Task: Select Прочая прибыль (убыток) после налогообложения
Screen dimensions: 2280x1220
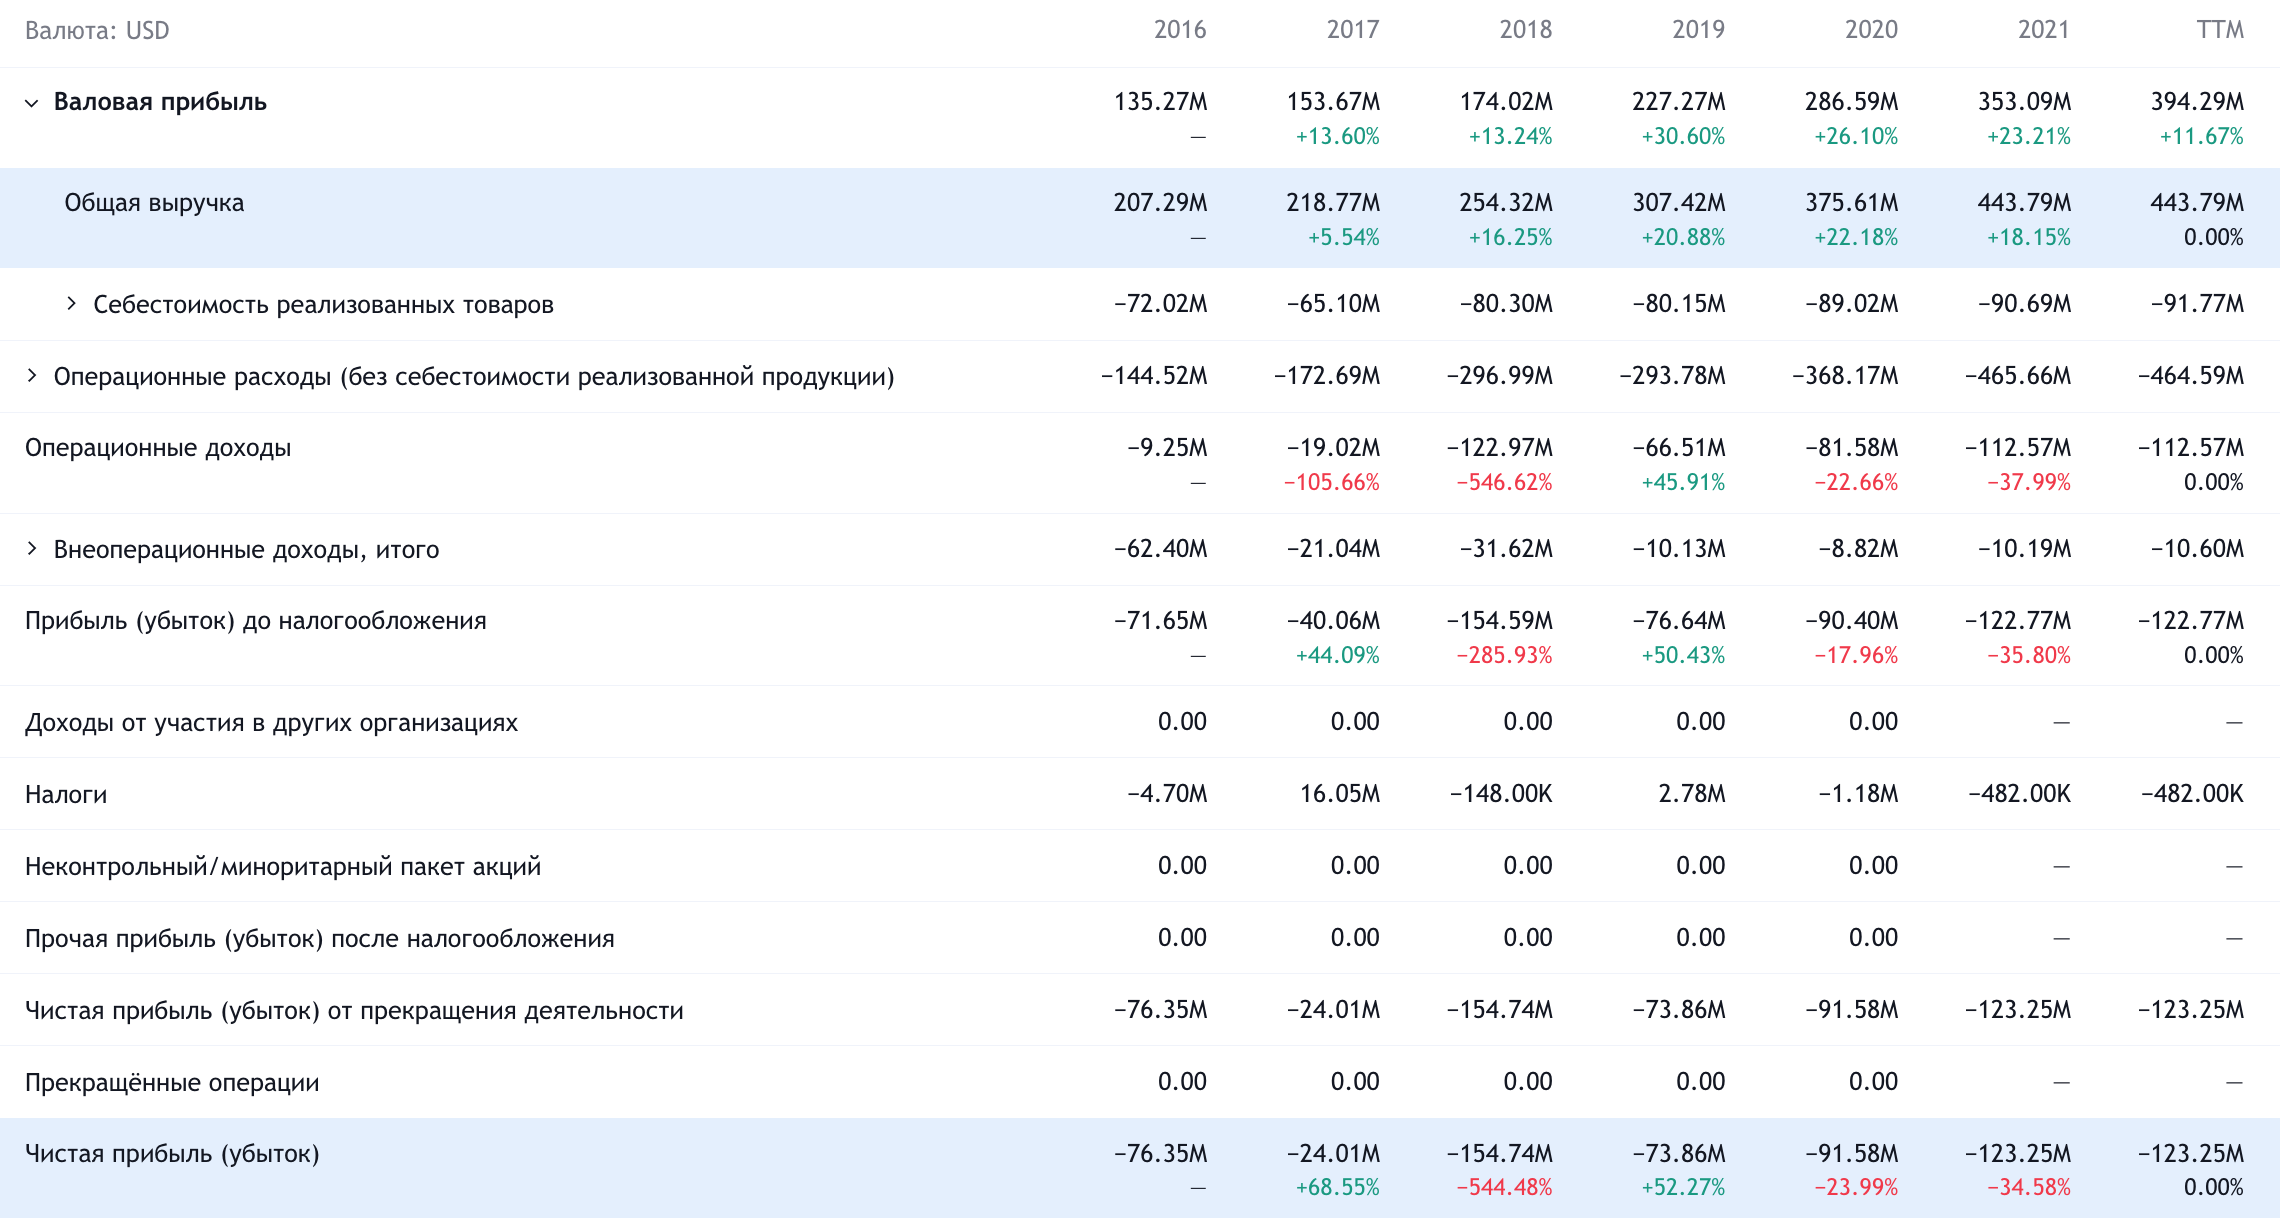Action: click(x=320, y=939)
